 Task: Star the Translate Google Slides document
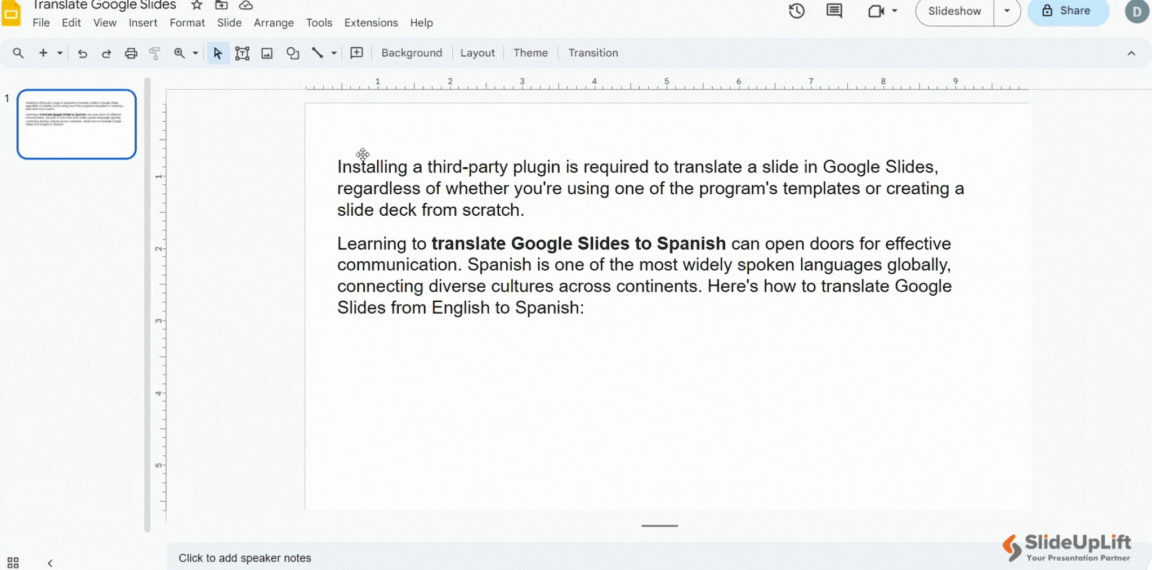196,5
